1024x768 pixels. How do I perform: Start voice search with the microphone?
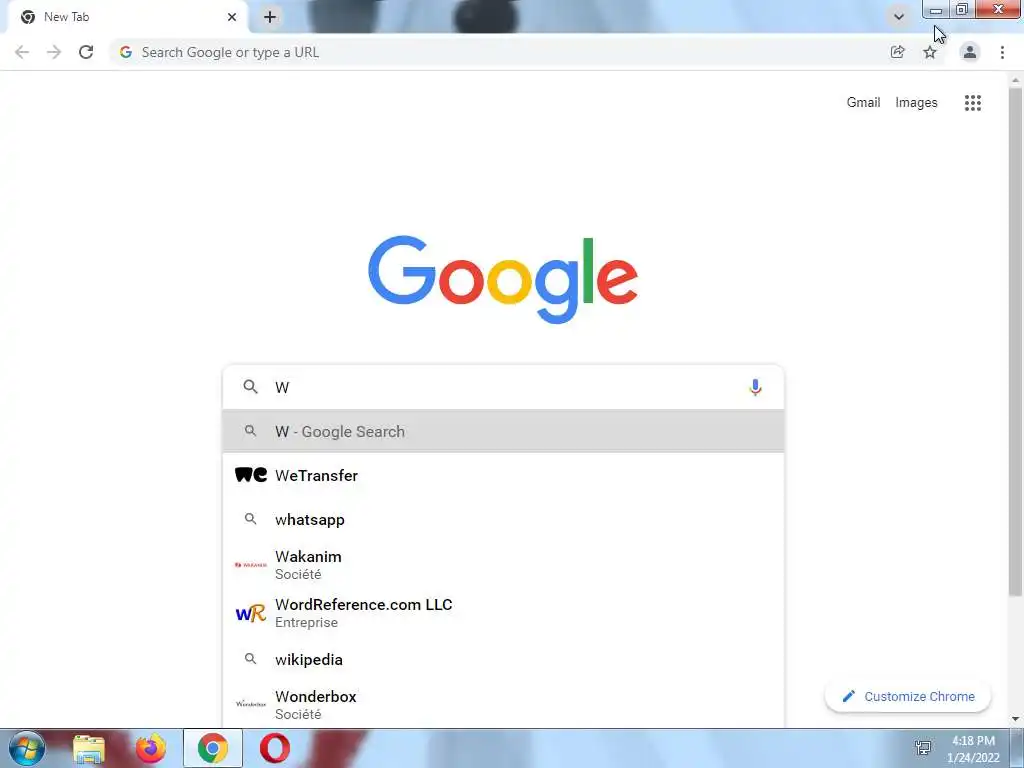coord(755,387)
